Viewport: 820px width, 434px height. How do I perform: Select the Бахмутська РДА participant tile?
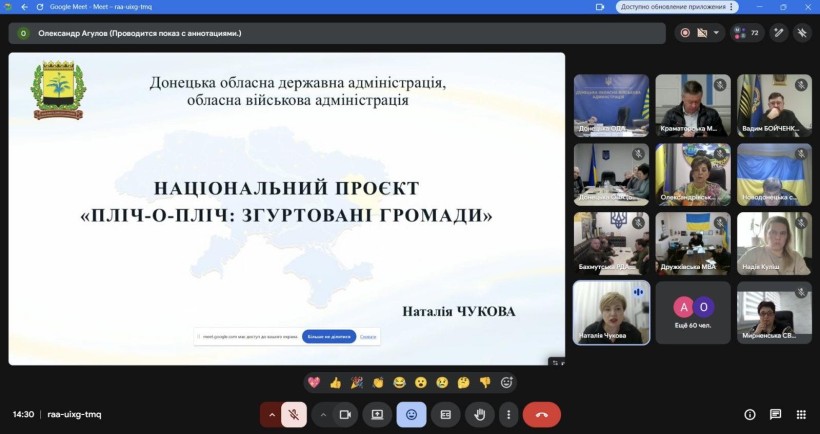coord(611,244)
